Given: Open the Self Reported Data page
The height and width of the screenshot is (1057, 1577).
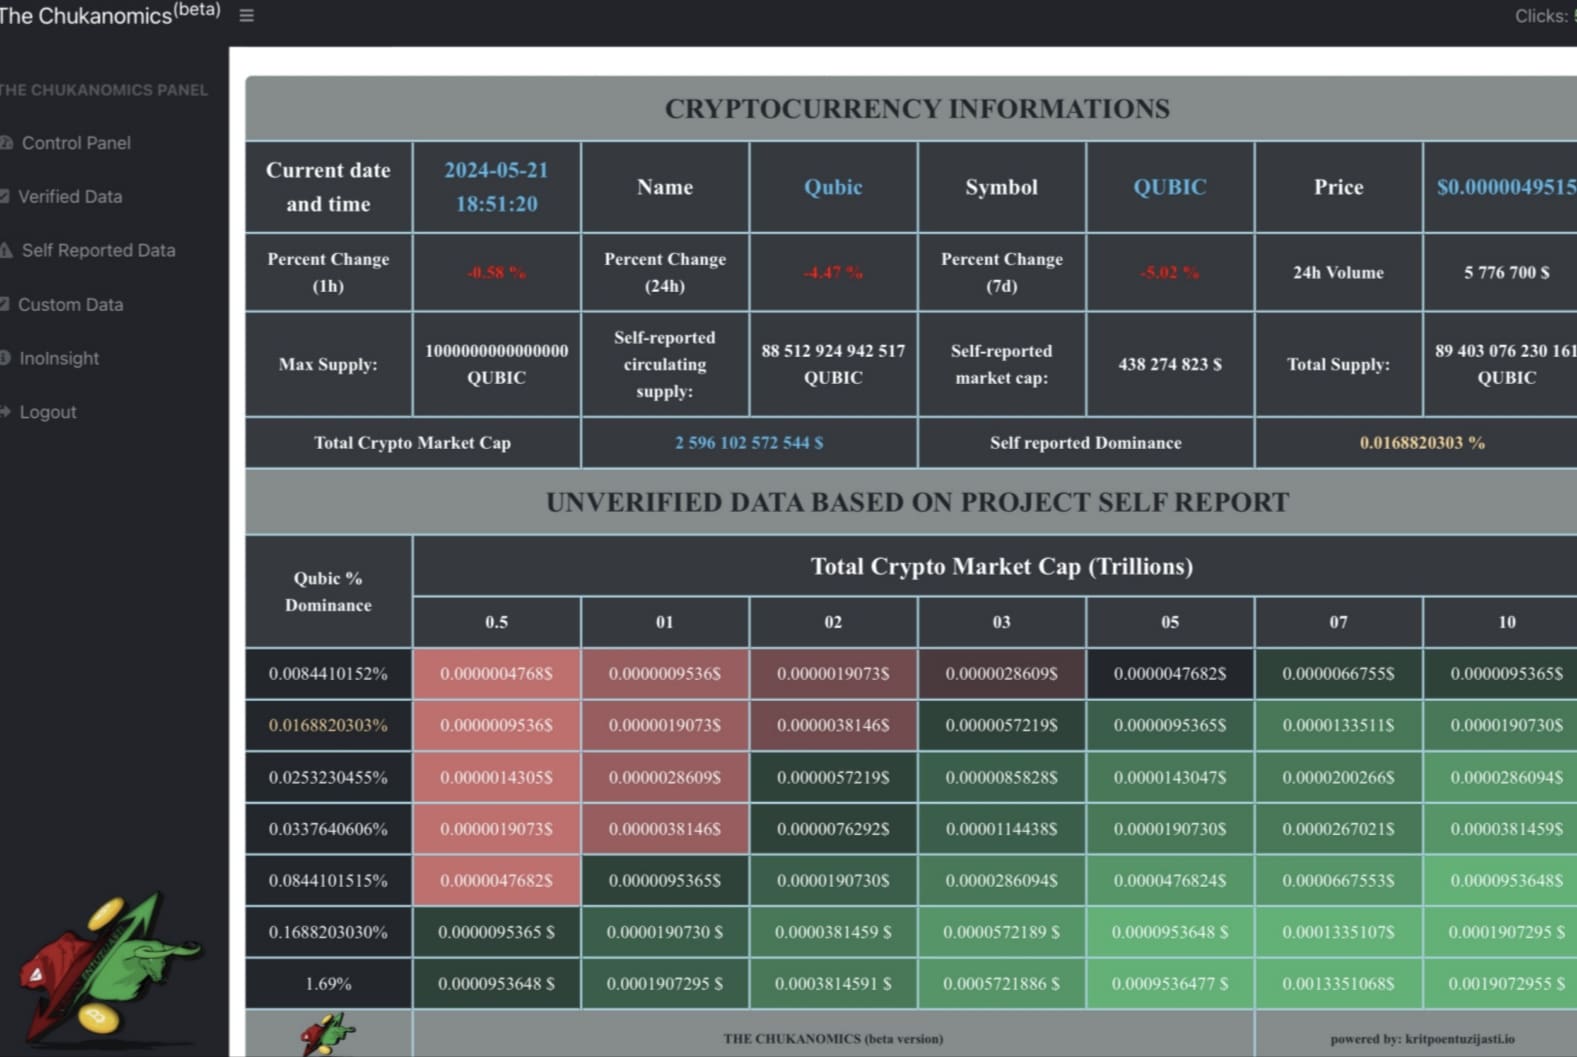Looking at the screenshot, I should click(98, 250).
